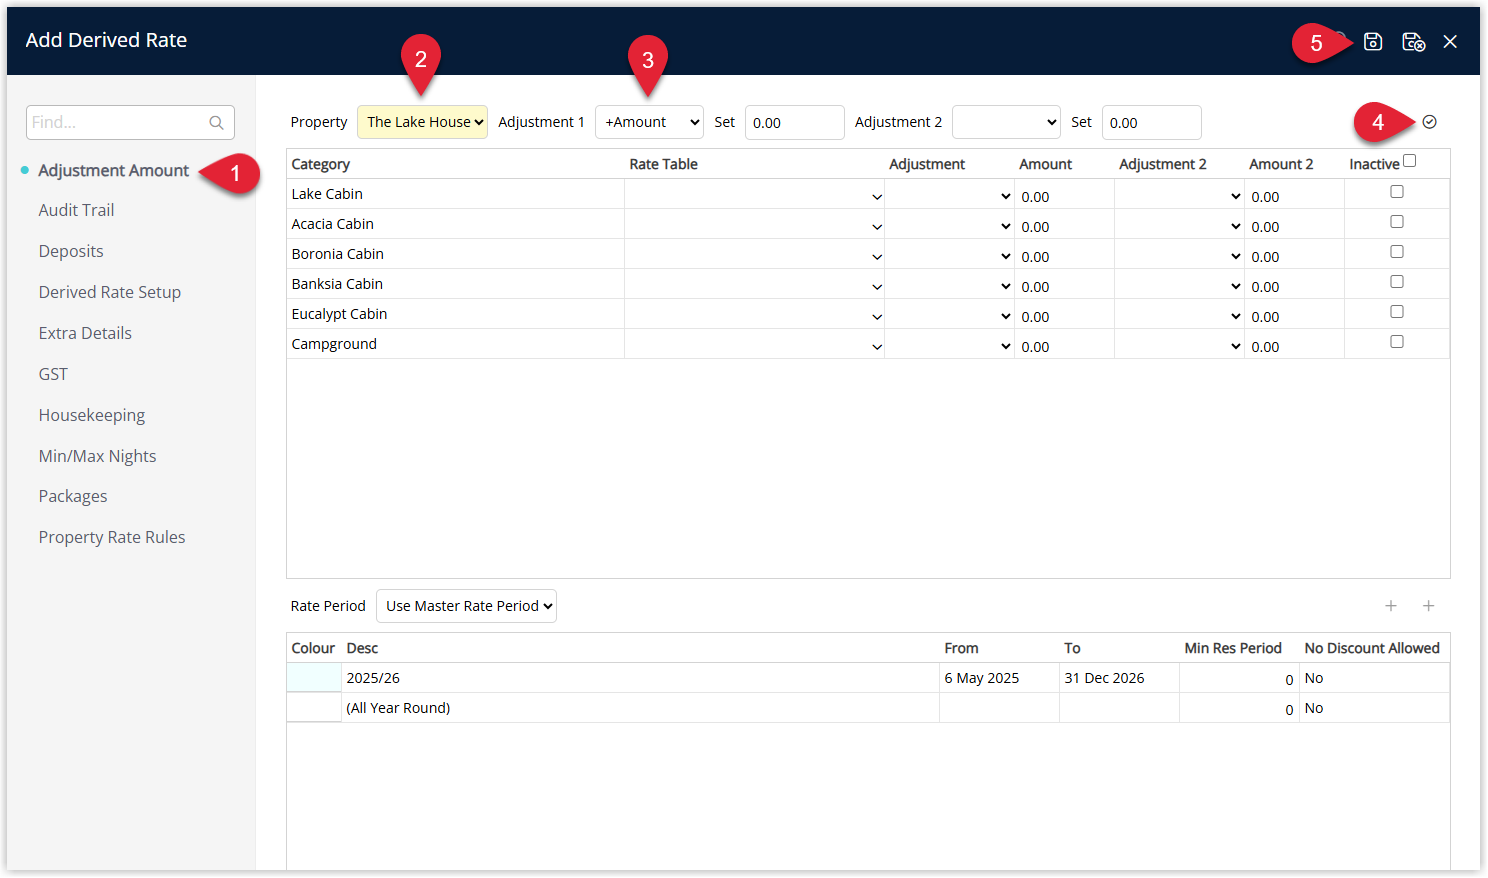Screen dimensions: 1488x878
Task: Select the (All Year Round) description
Action: [x=398, y=708]
